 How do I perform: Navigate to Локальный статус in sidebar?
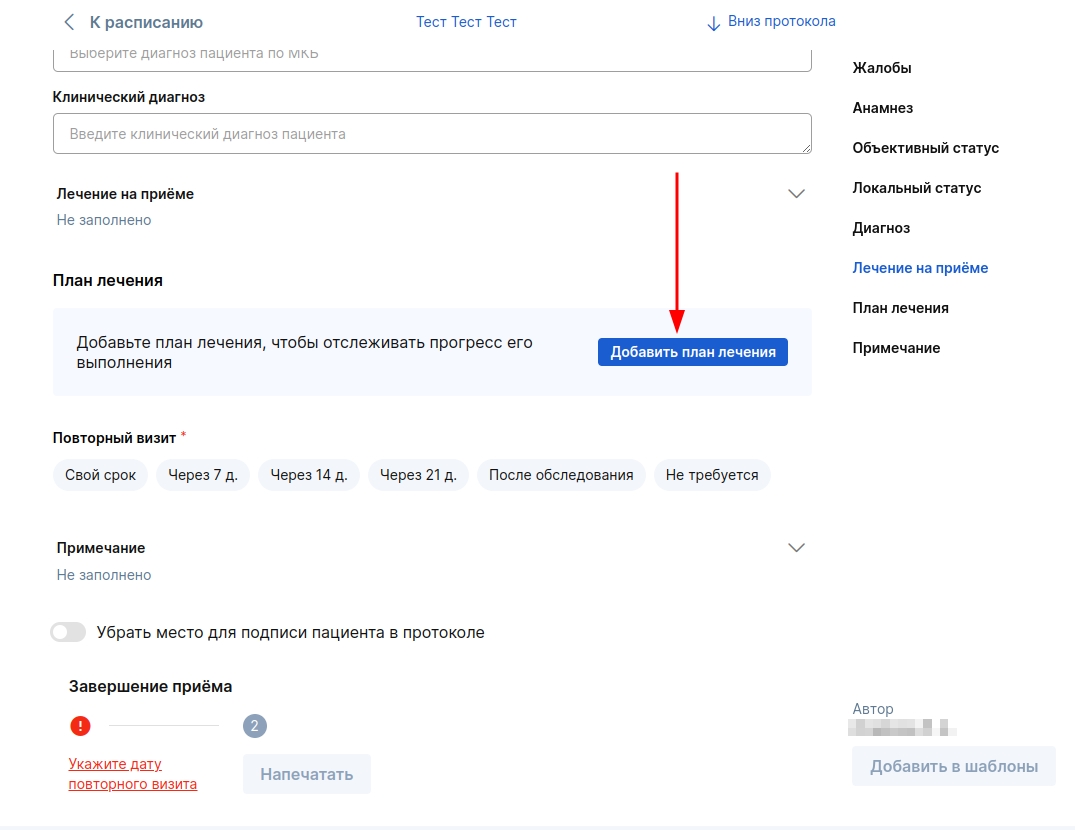click(916, 188)
